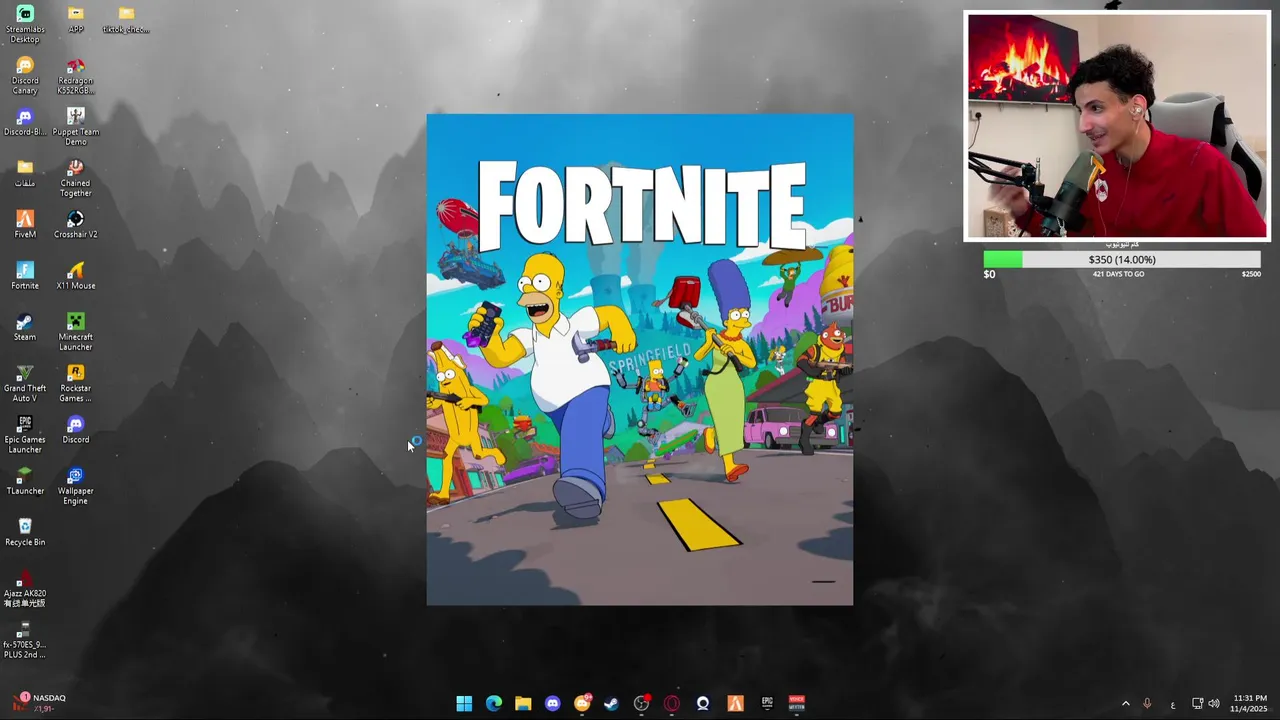Open File Explorer from the taskbar
The width and height of the screenshot is (1280, 720).
click(523, 703)
